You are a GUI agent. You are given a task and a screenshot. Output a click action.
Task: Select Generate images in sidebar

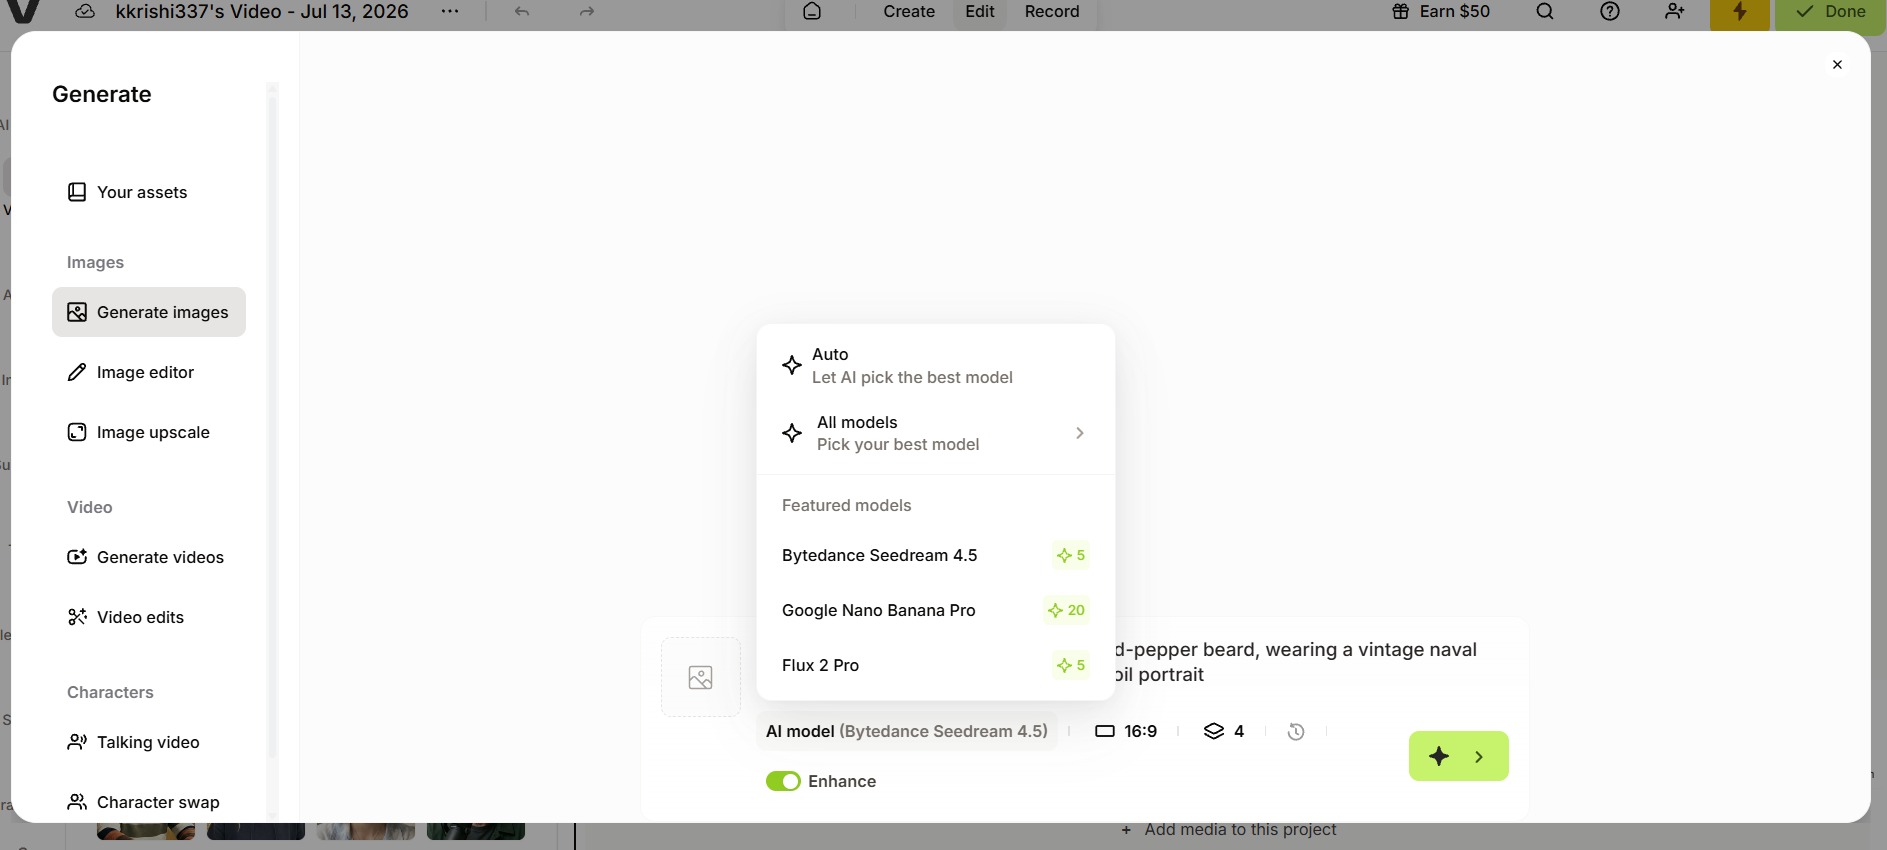149,312
